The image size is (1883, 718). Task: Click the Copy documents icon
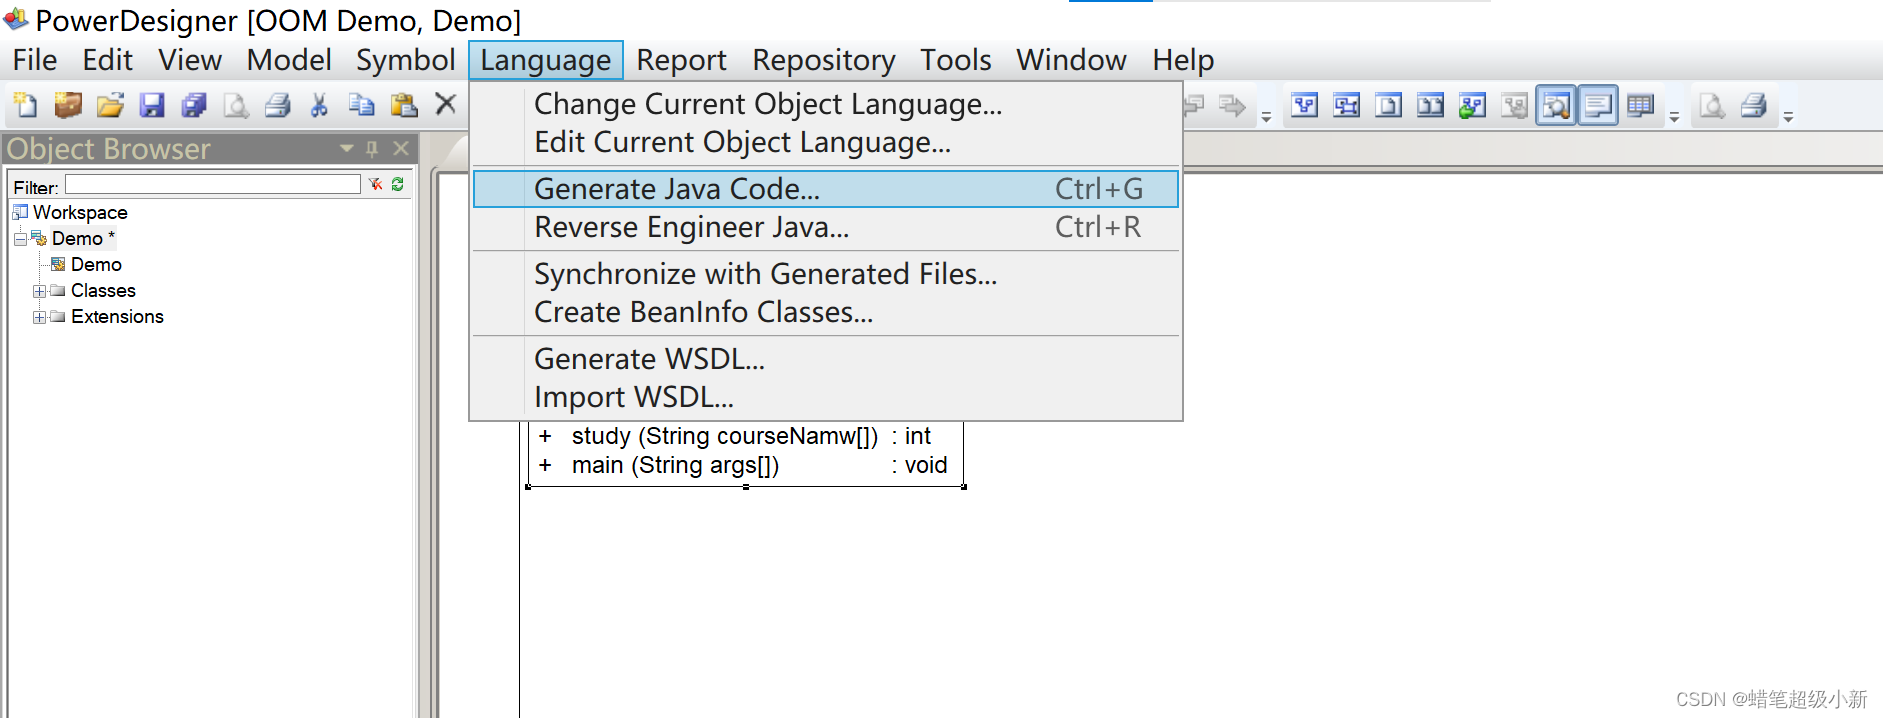[x=362, y=105]
